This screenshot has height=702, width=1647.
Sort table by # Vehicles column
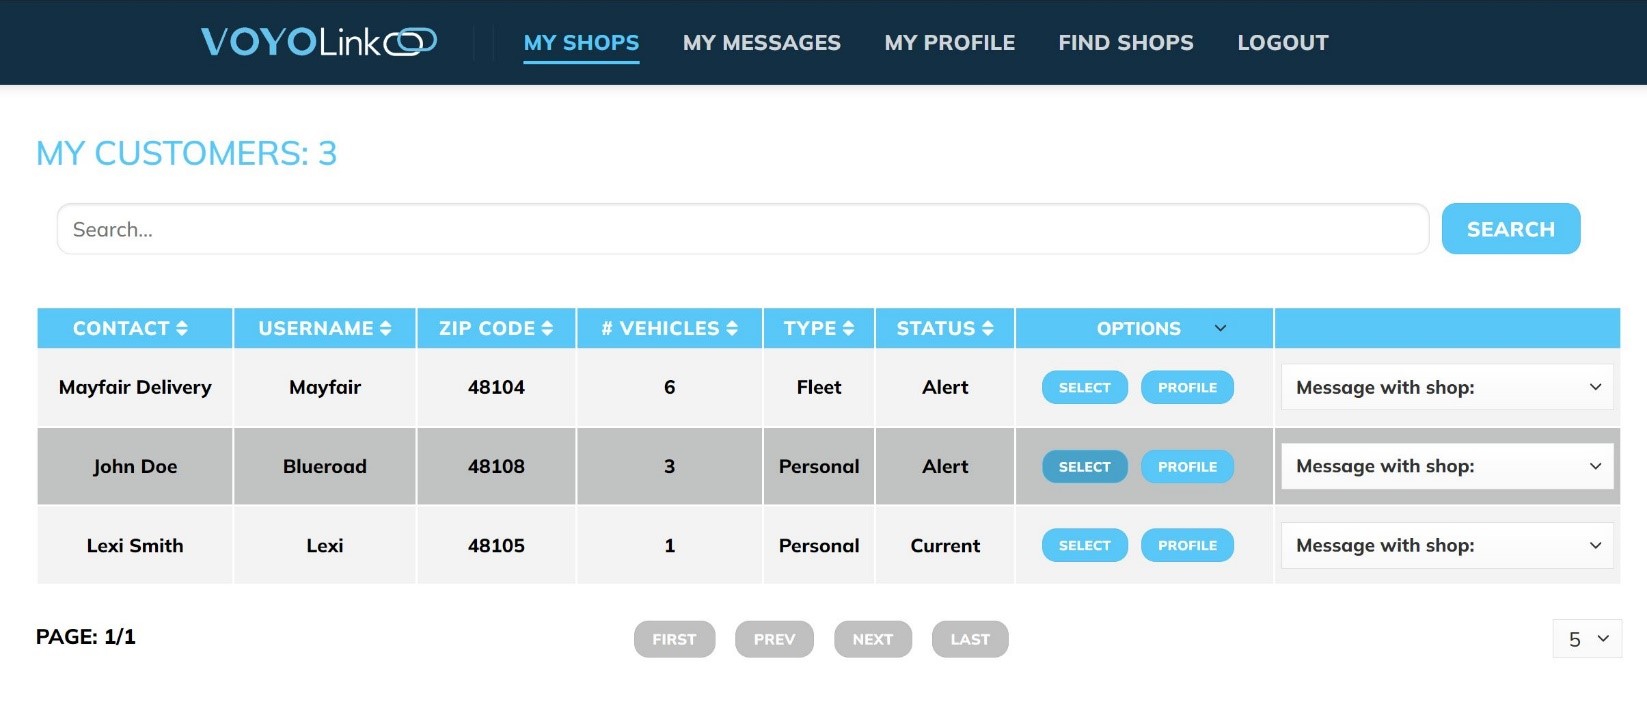(x=669, y=328)
